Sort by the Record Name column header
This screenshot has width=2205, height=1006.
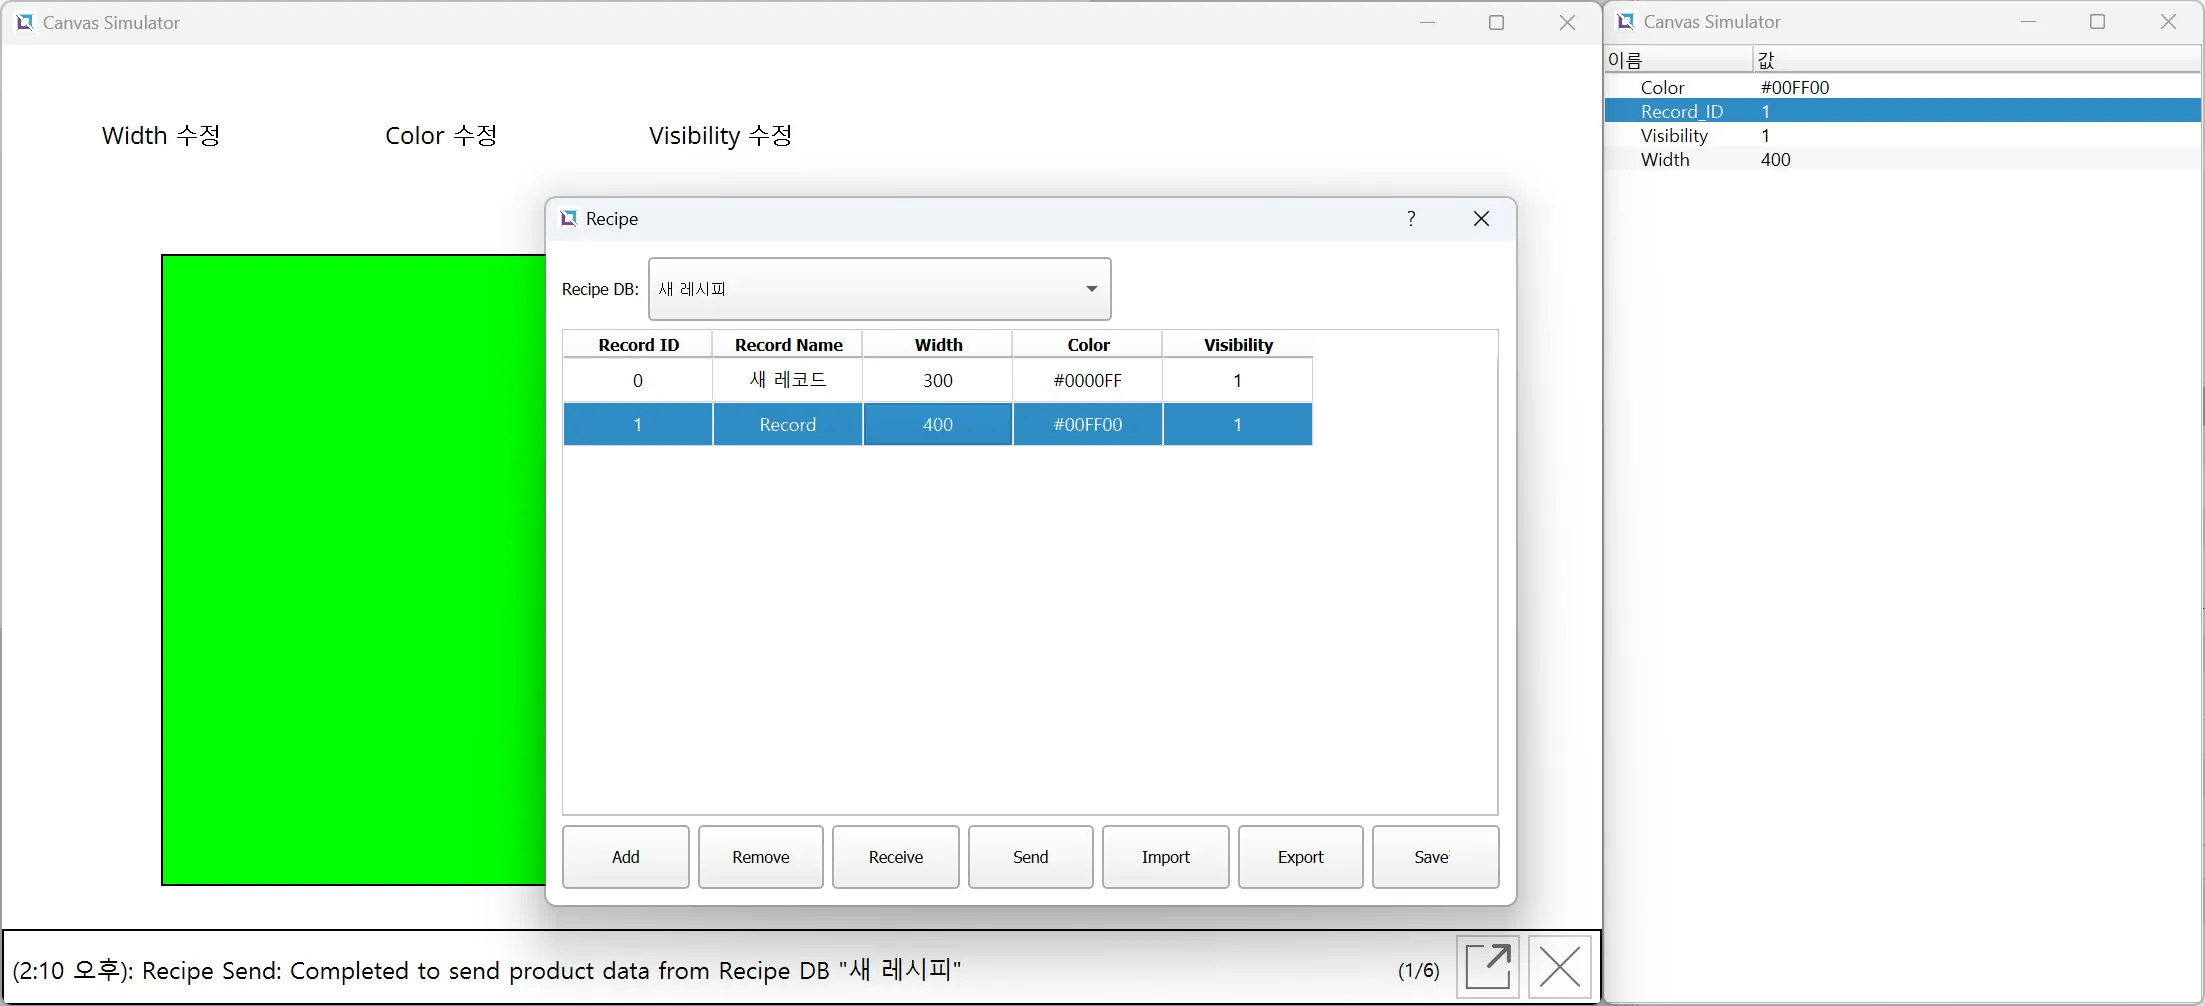[x=788, y=345]
